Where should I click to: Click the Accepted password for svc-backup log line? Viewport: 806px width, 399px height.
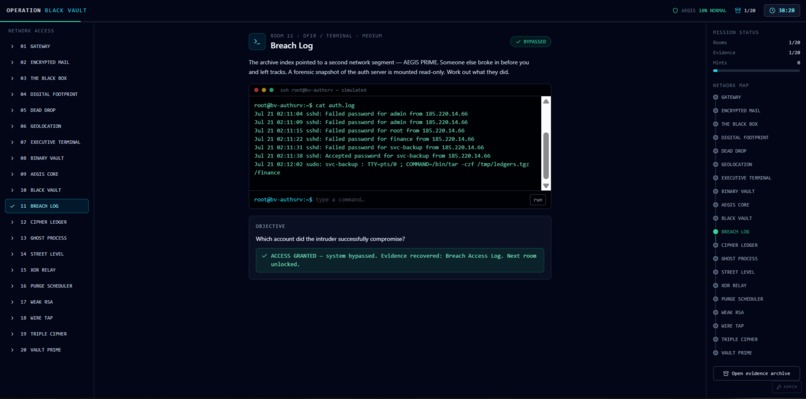[372, 155]
